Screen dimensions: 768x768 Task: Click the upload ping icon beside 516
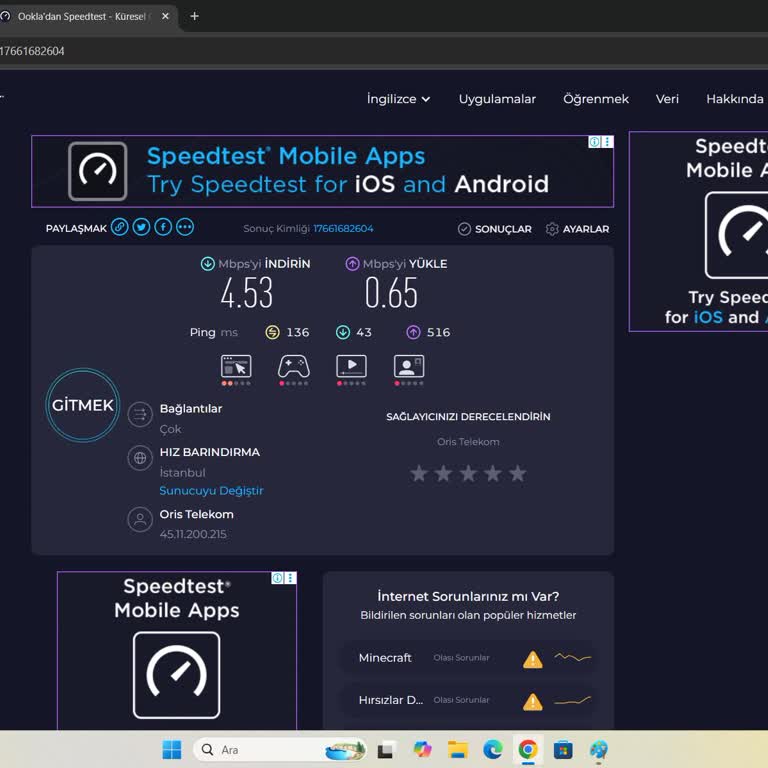(413, 332)
